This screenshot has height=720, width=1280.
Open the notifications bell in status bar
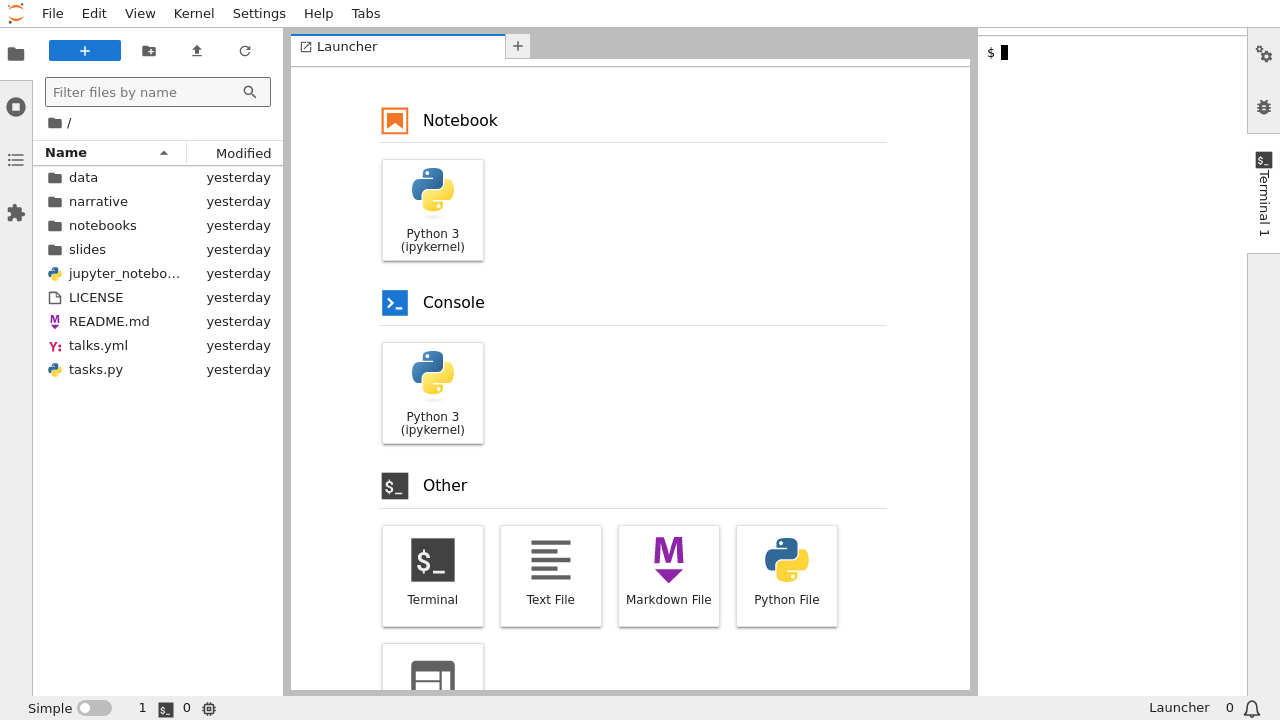coord(1252,708)
